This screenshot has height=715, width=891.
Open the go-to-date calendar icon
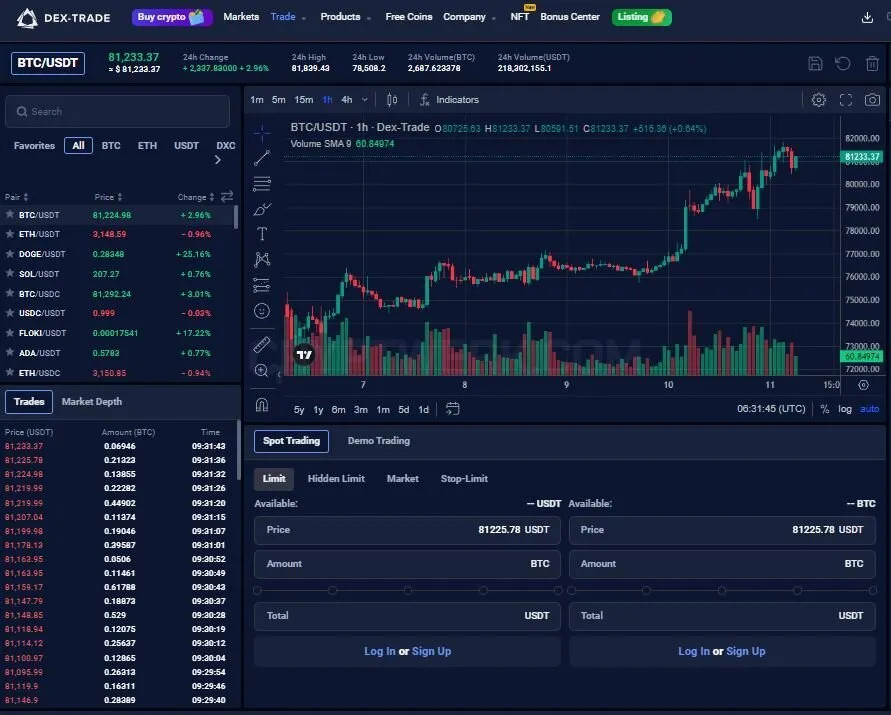452,409
